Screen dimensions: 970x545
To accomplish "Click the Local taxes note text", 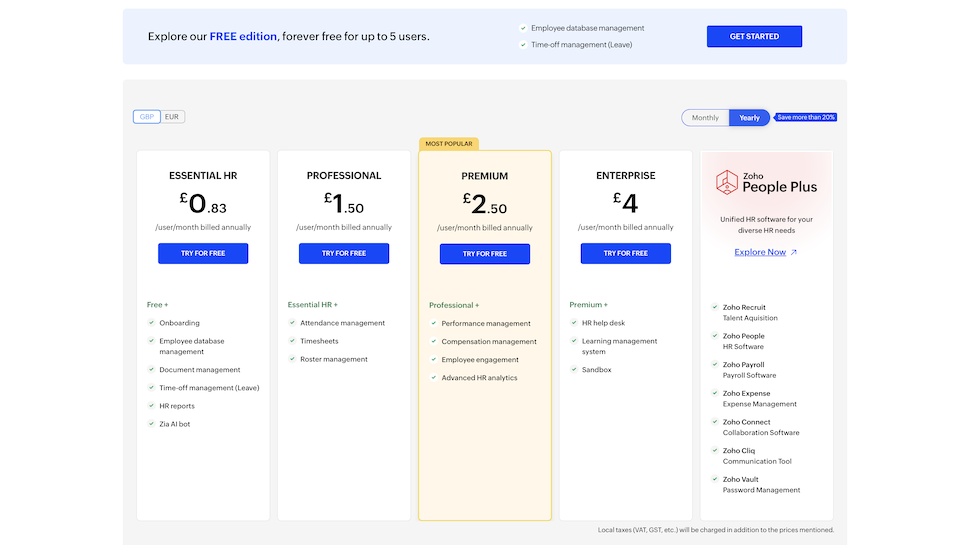I will tap(716, 530).
